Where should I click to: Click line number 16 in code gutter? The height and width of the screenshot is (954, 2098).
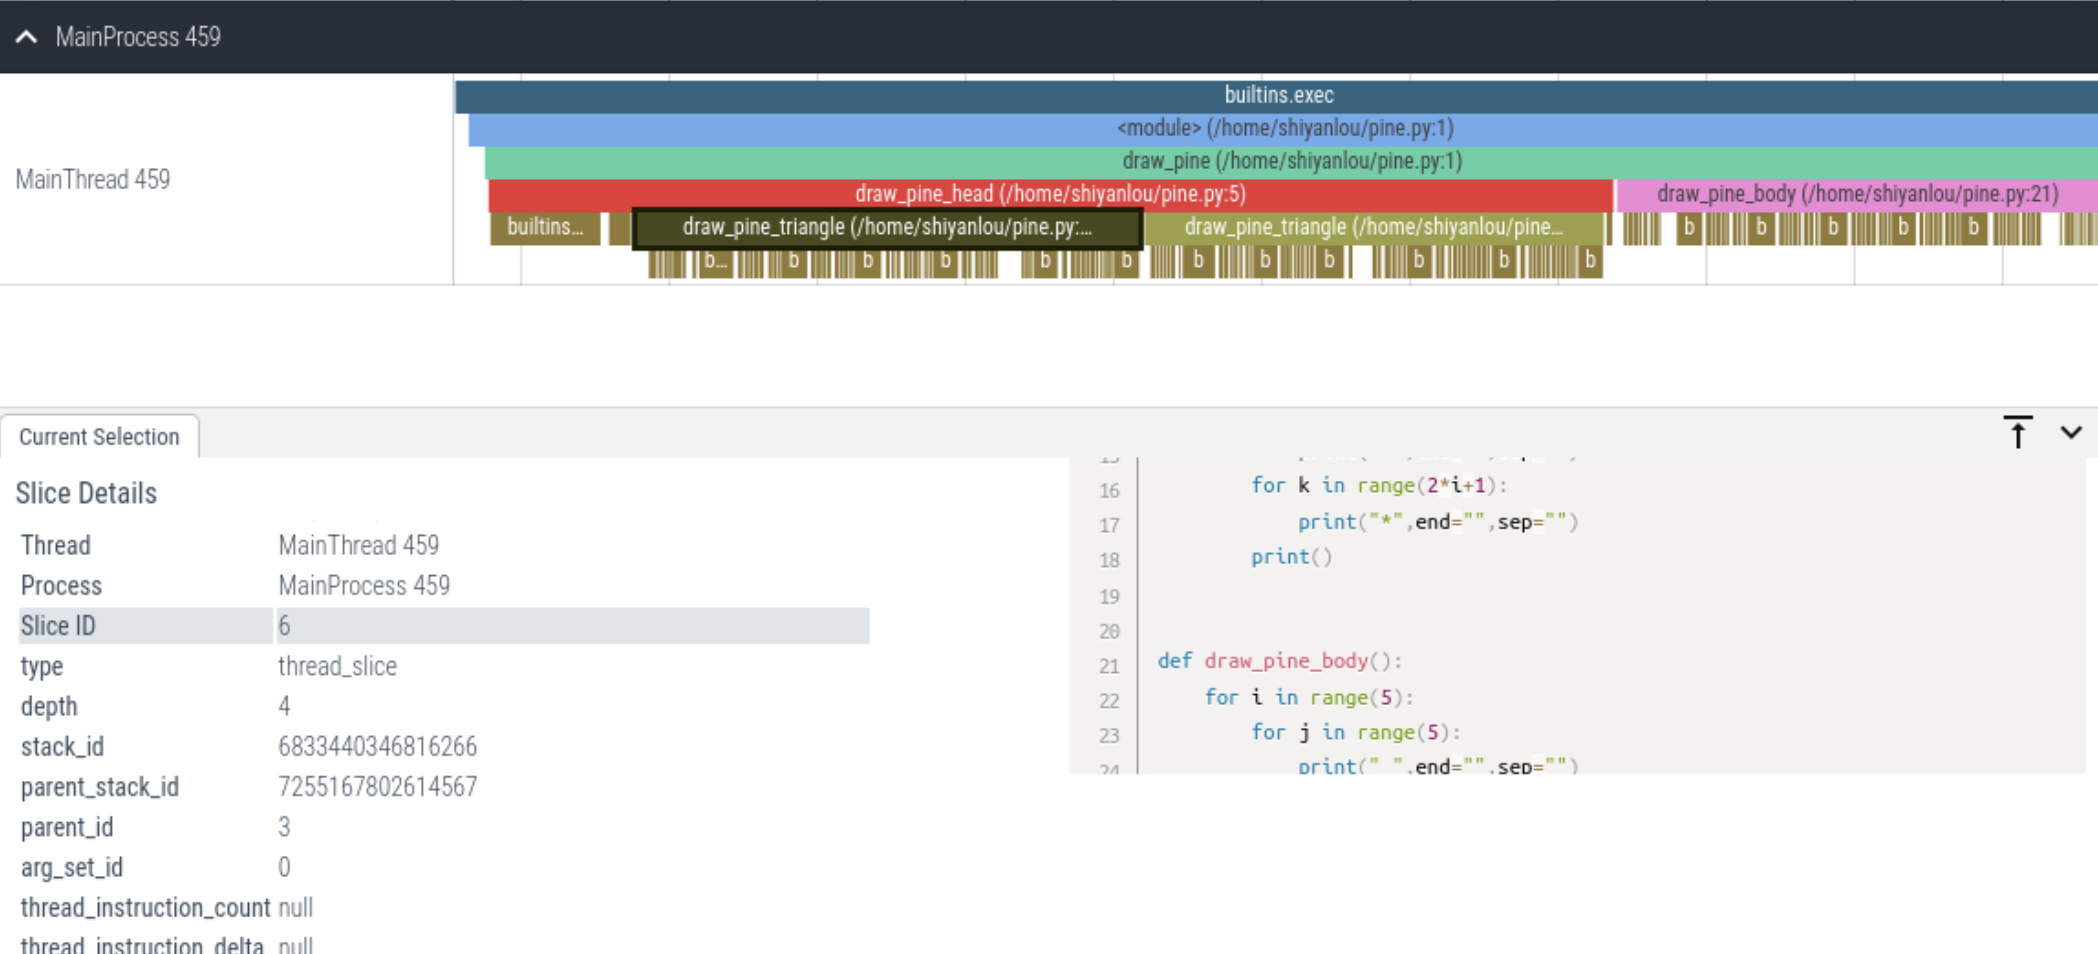pyautogui.click(x=1109, y=491)
